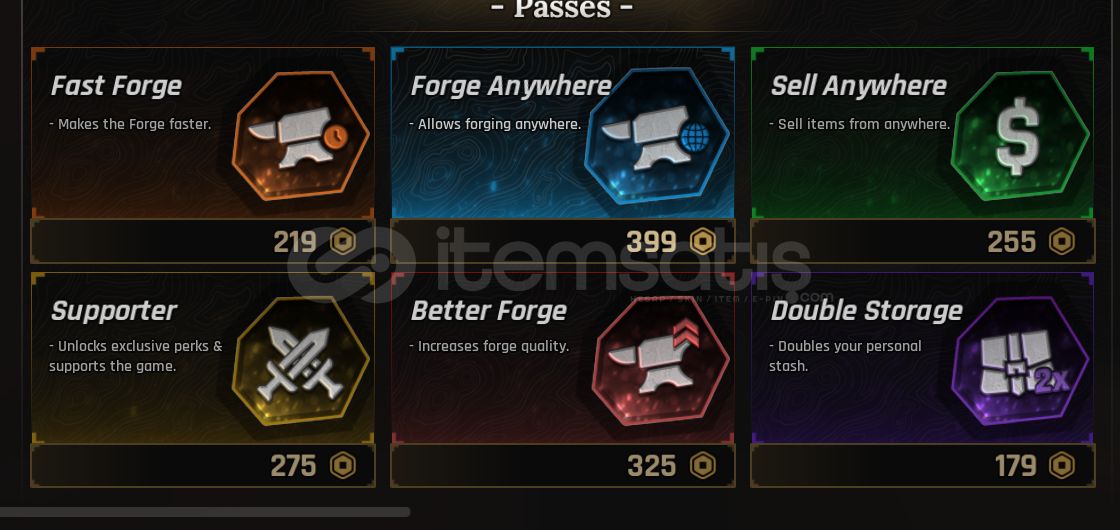Buy Sell Anywhere pass for 255
1120x530 pixels.
tap(923, 241)
